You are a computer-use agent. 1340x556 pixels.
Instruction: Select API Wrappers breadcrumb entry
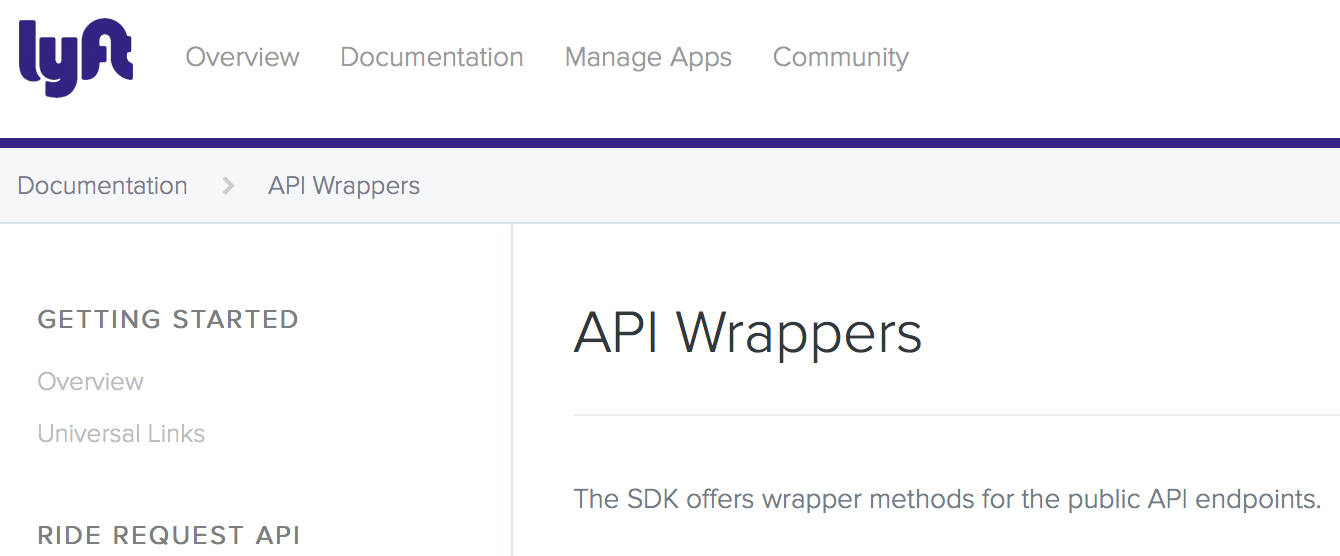click(344, 186)
